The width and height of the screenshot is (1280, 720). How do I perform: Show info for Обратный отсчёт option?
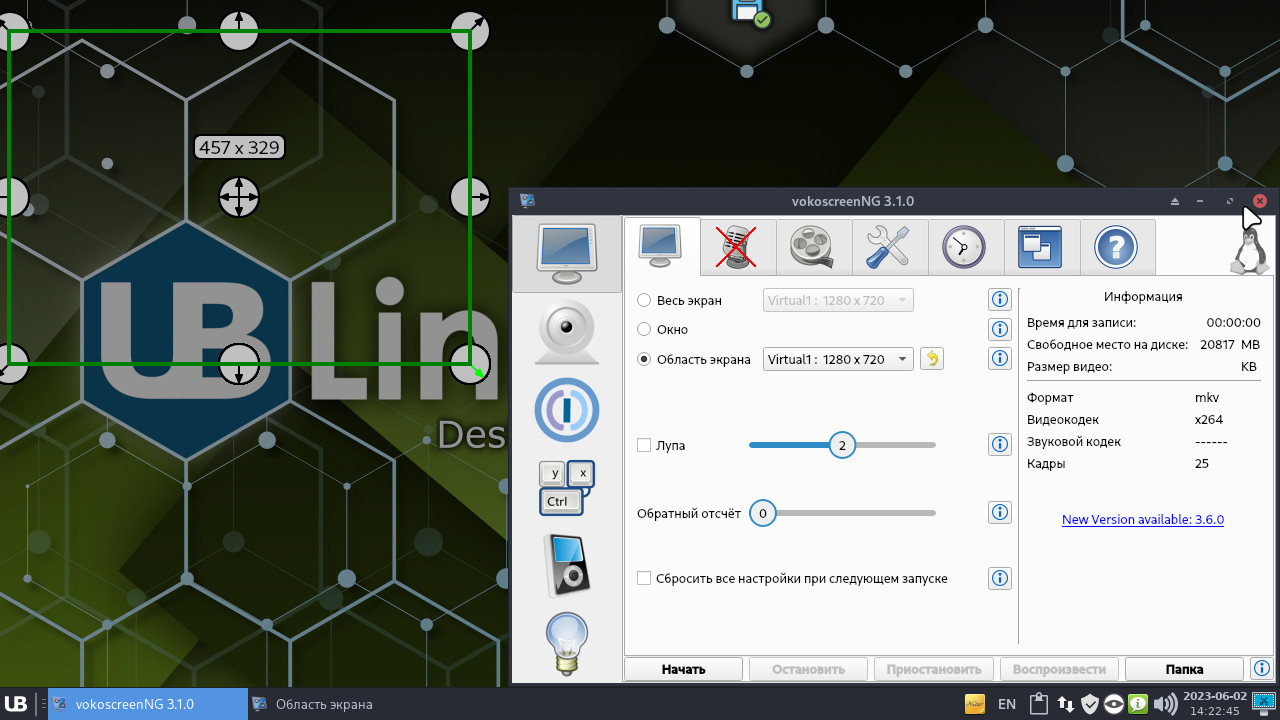999,512
